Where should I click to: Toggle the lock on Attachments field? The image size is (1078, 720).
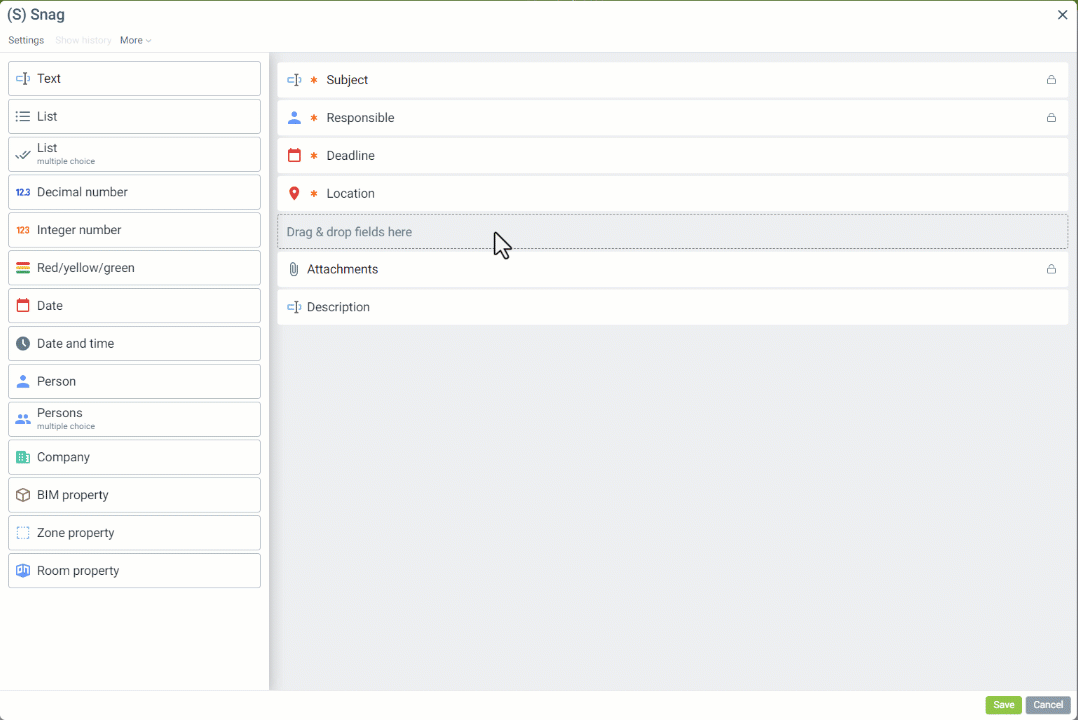point(1051,269)
